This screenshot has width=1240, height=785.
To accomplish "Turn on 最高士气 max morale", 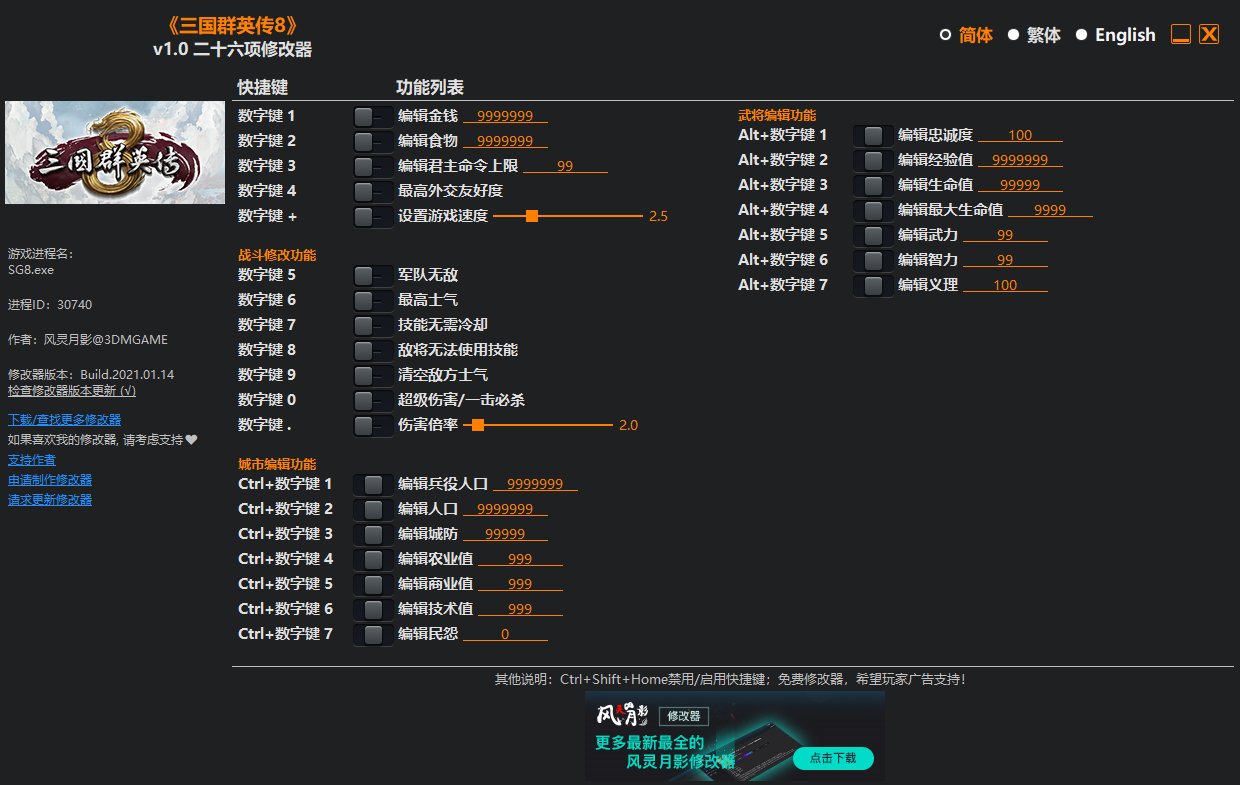I will tap(372, 299).
